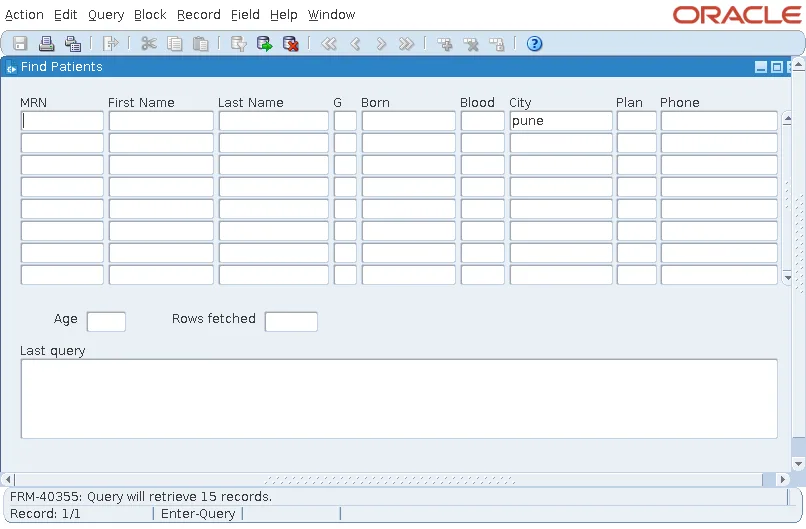
Task: Click record block scrollbar down arrow
Action: click(x=787, y=278)
